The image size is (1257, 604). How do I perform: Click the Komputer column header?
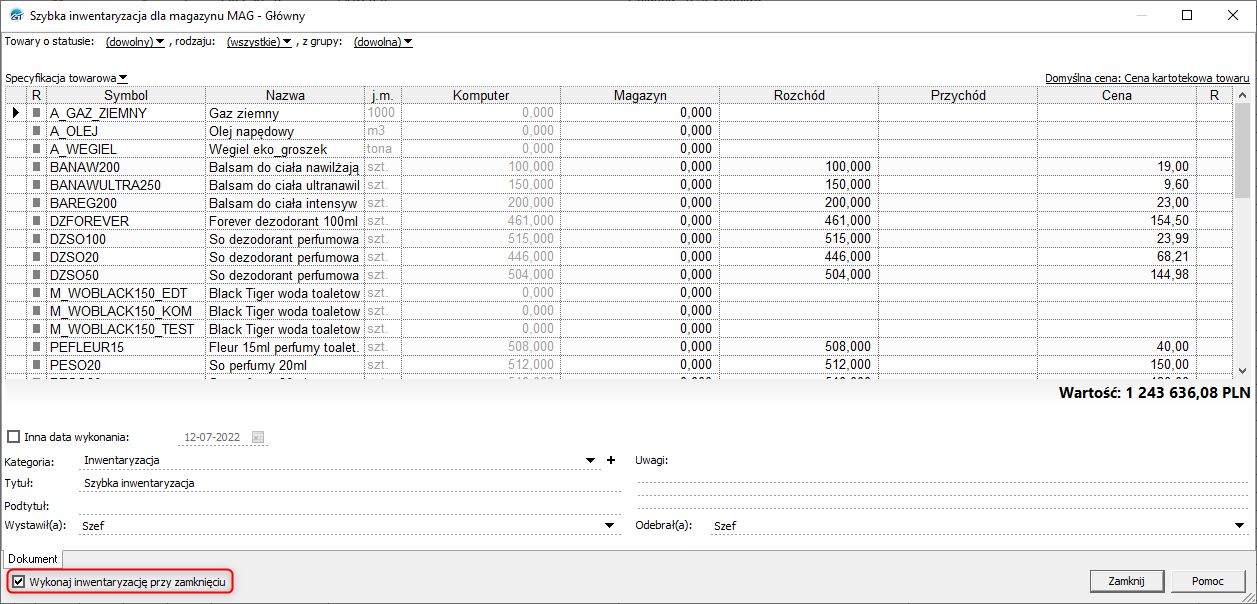481,95
